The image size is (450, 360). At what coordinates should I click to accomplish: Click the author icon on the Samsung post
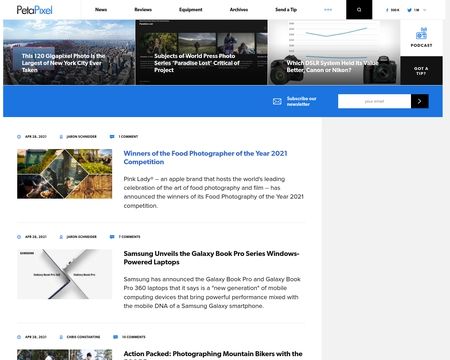click(61, 237)
